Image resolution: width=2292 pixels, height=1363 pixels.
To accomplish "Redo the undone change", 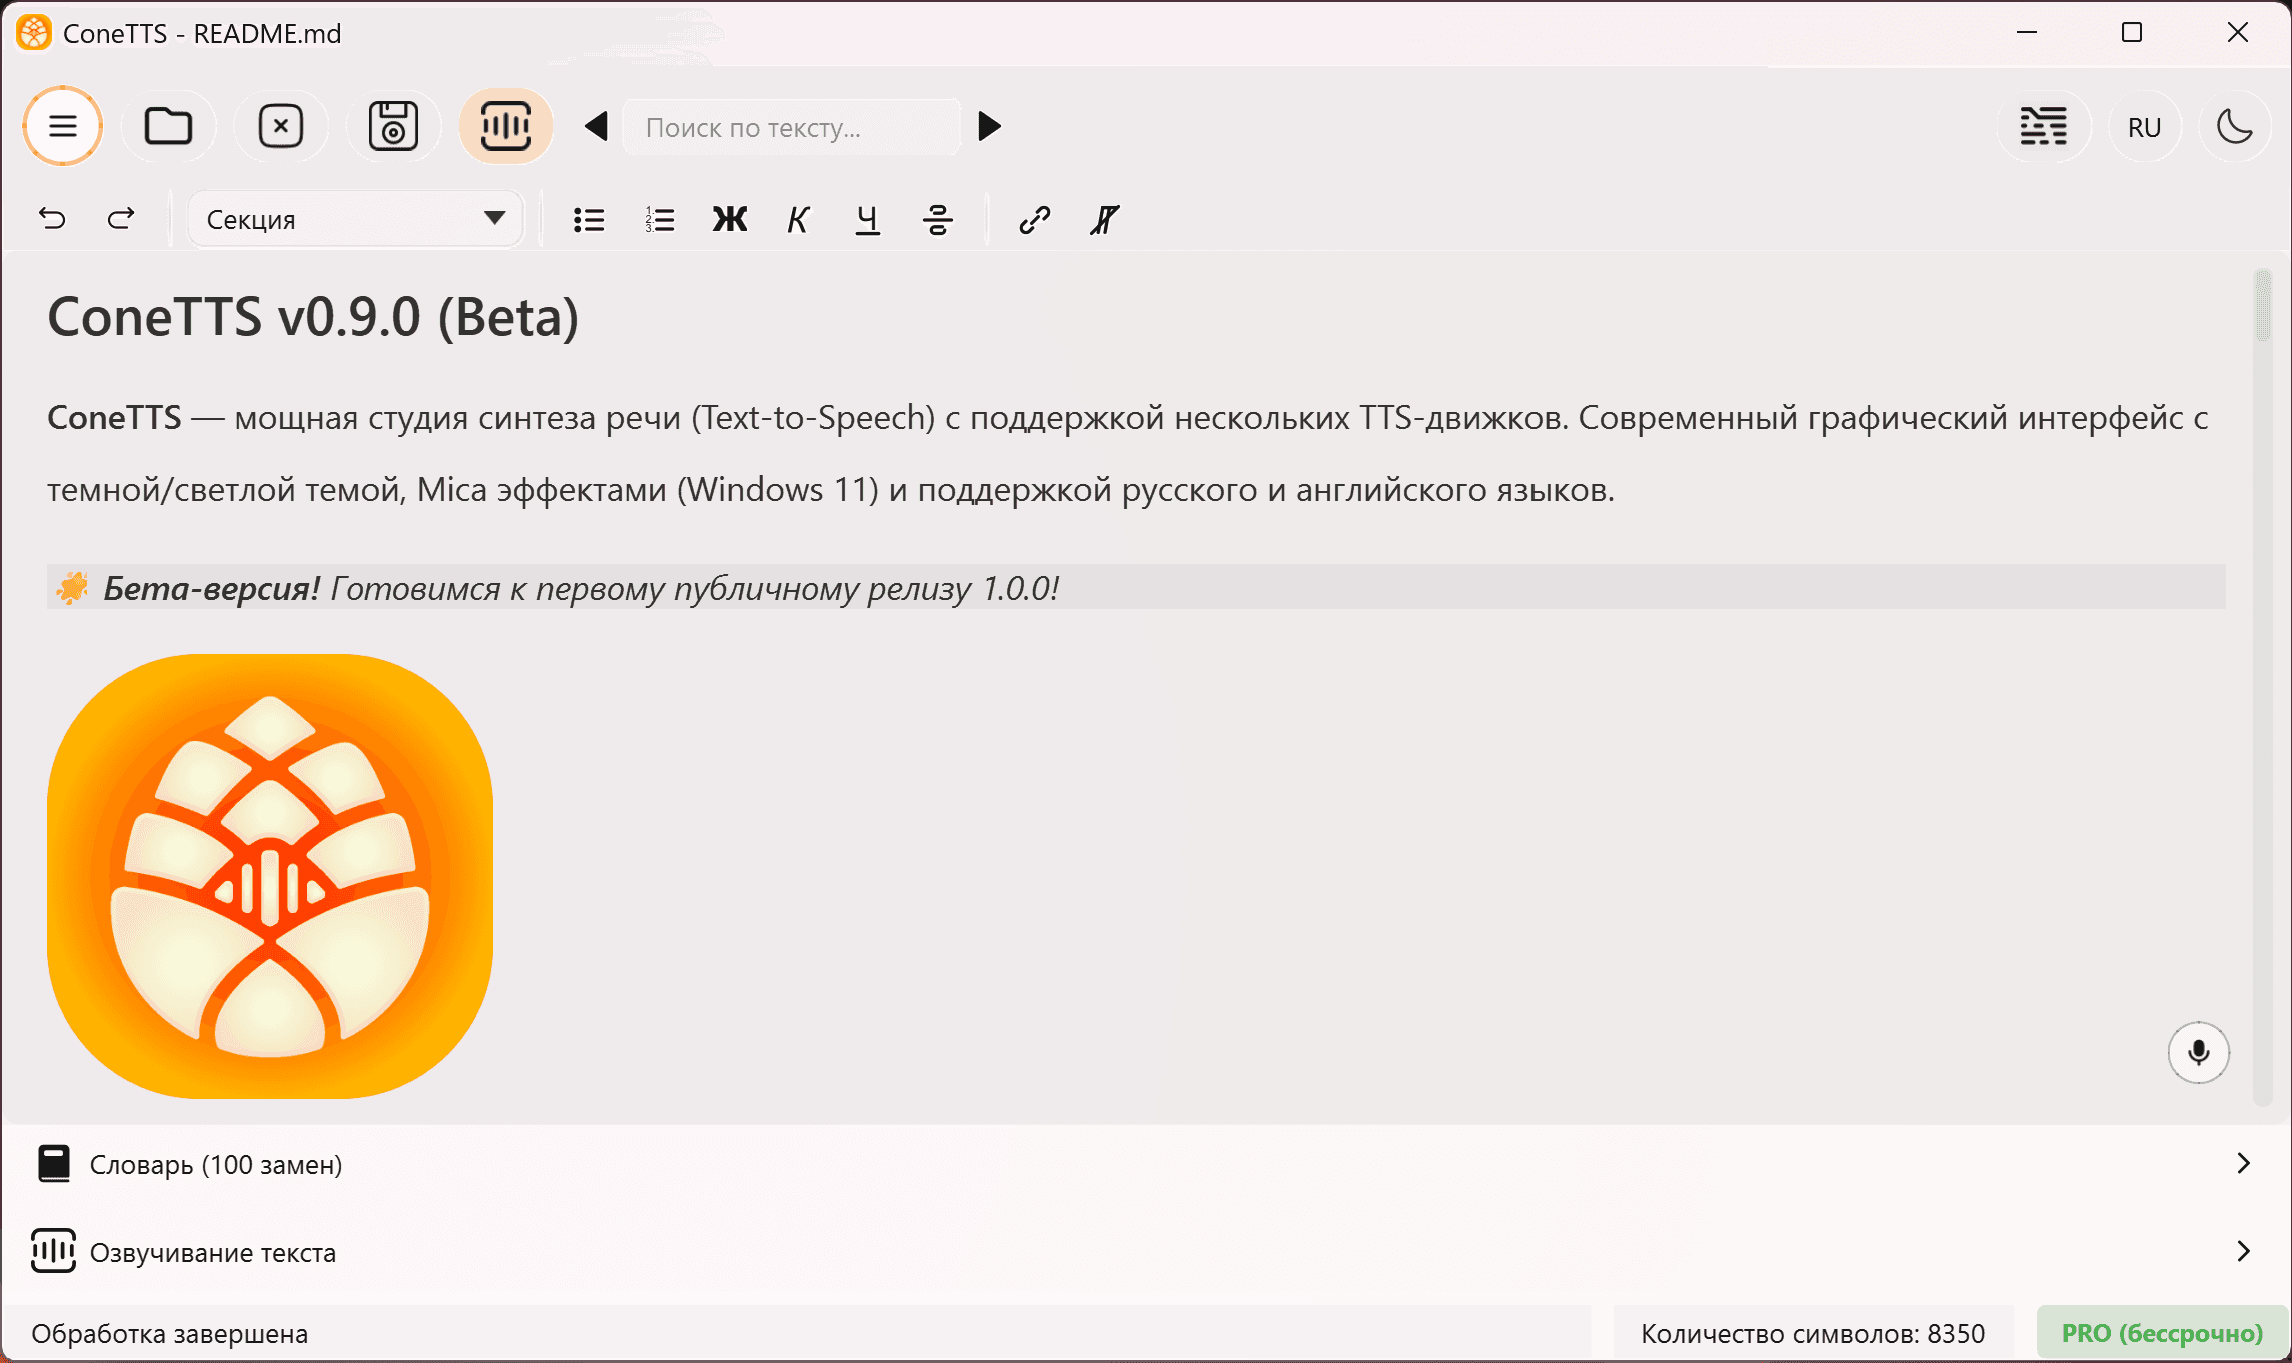I will 120,218.
